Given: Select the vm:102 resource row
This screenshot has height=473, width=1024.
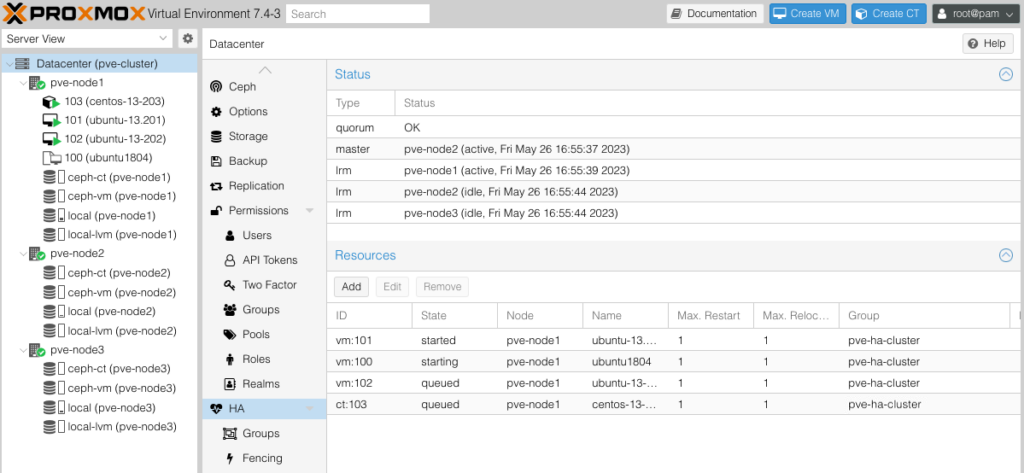Looking at the screenshot, I should coord(675,383).
